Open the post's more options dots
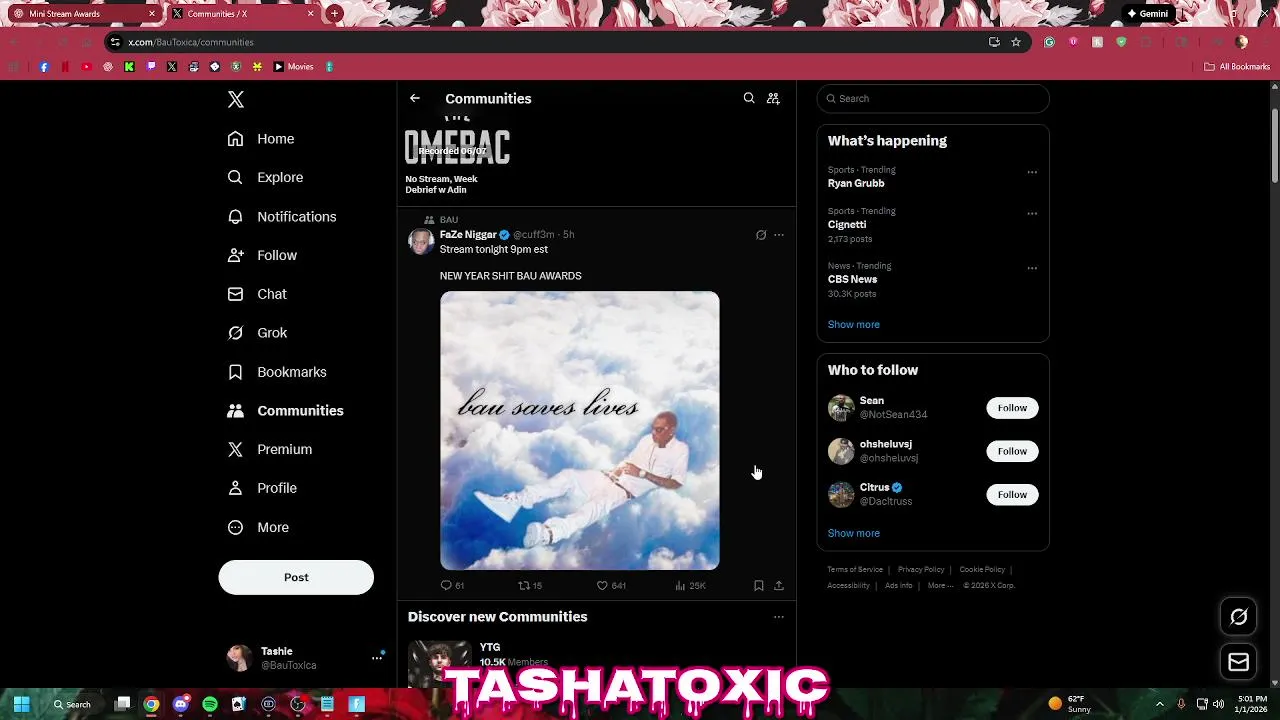The width and height of the screenshot is (1280, 720). tap(779, 235)
